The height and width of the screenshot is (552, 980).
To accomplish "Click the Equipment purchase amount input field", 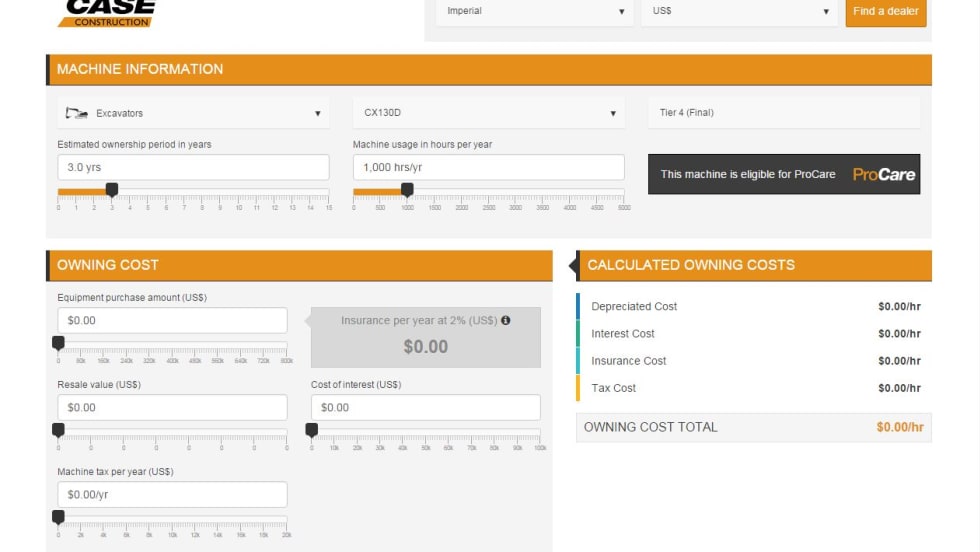I will [x=172, y=320].
